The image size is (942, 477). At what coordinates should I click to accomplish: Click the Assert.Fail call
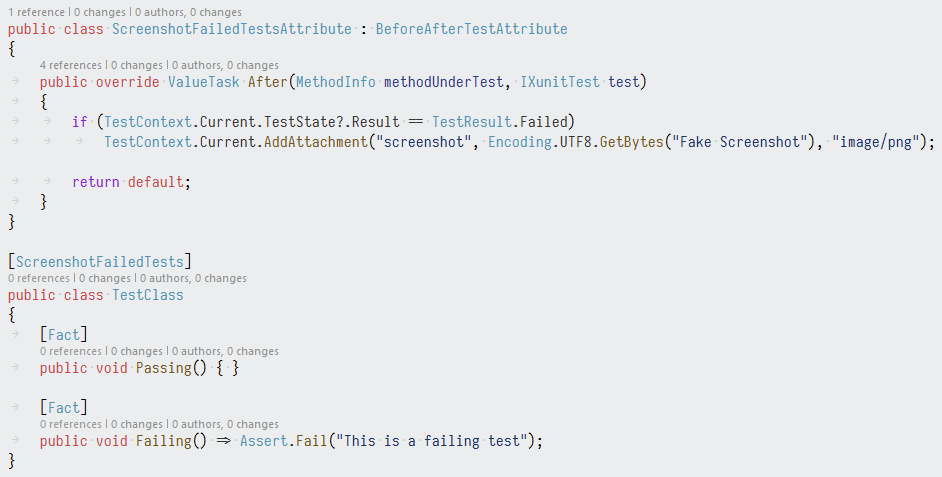point(284,441)
